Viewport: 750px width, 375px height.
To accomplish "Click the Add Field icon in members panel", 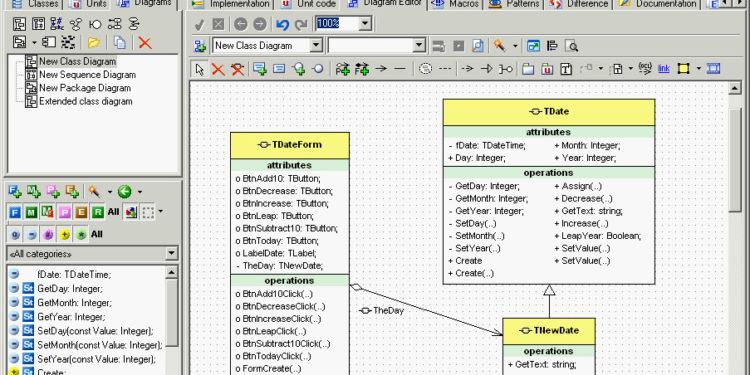I will point(15,192).
